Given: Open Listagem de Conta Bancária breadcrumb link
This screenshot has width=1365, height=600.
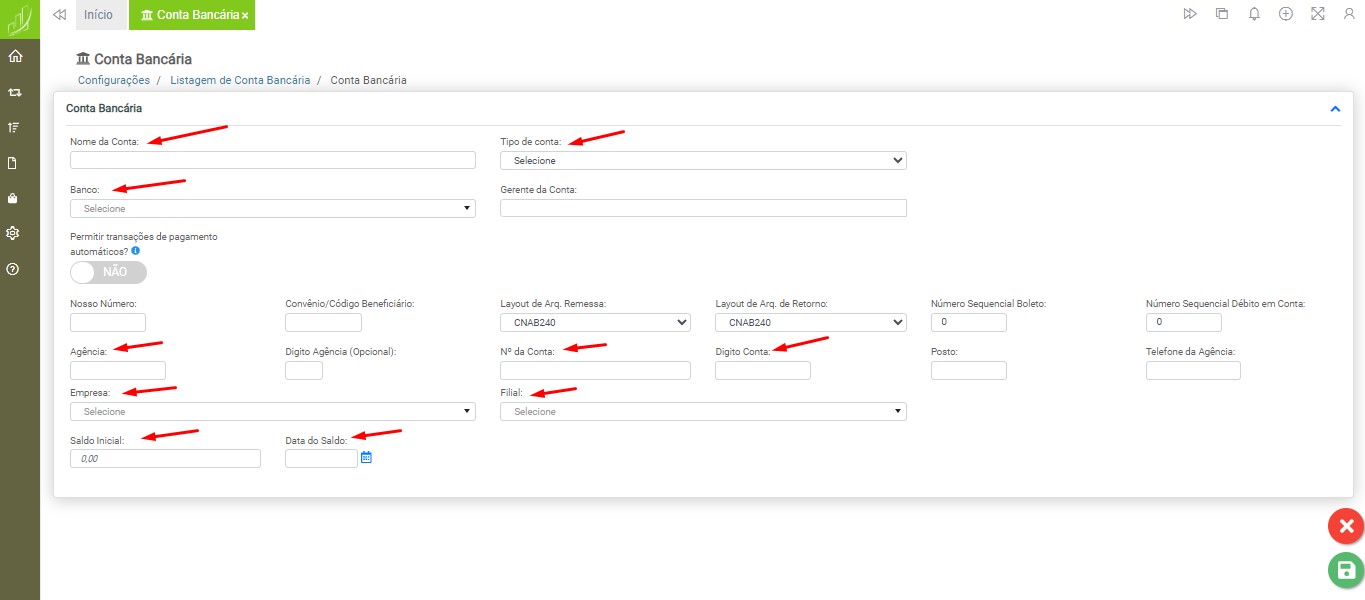Looking at the screenshot, I should click(x=240, y=80).
